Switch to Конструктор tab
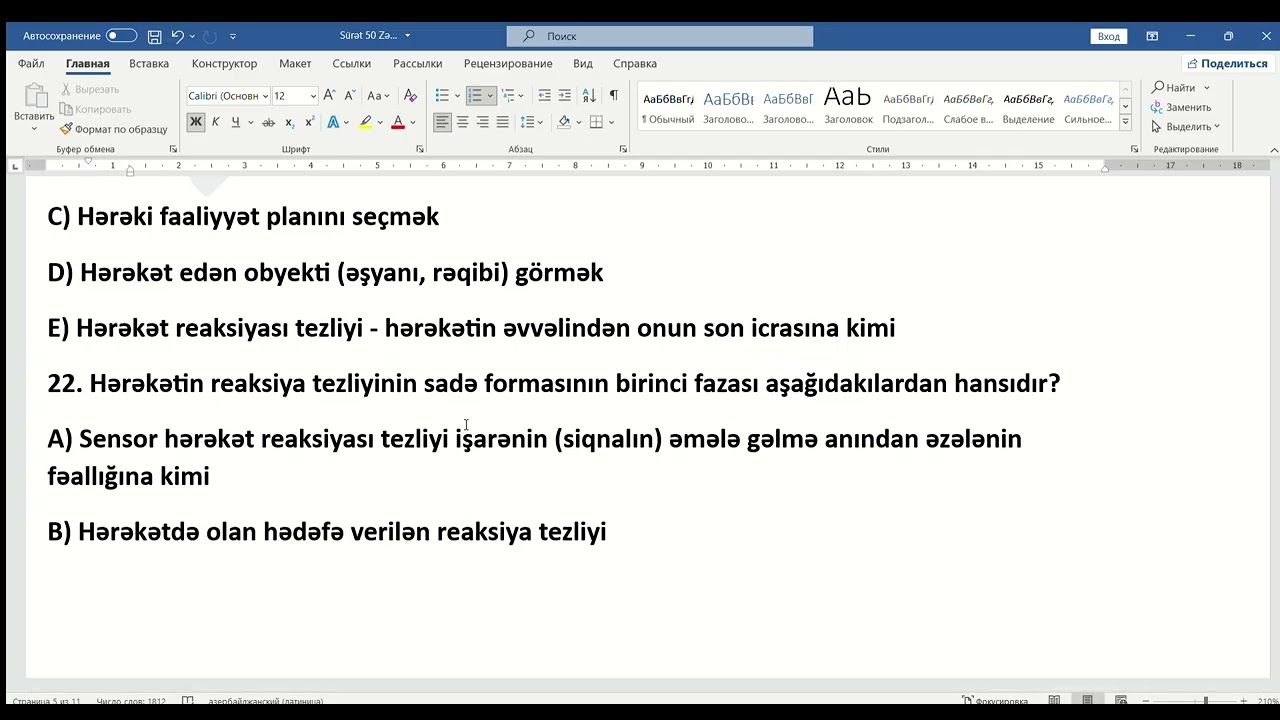 [x=224, y=64]
